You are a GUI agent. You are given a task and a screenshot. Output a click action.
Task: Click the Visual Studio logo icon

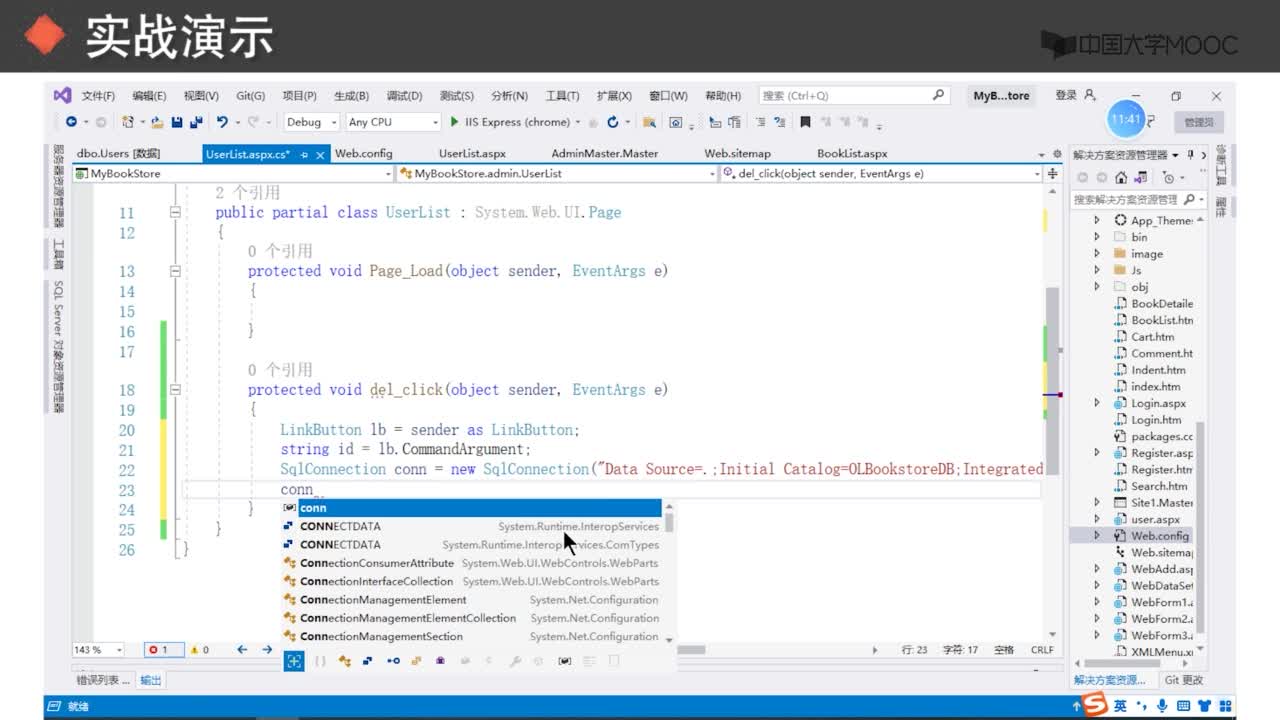click(62, 95)
